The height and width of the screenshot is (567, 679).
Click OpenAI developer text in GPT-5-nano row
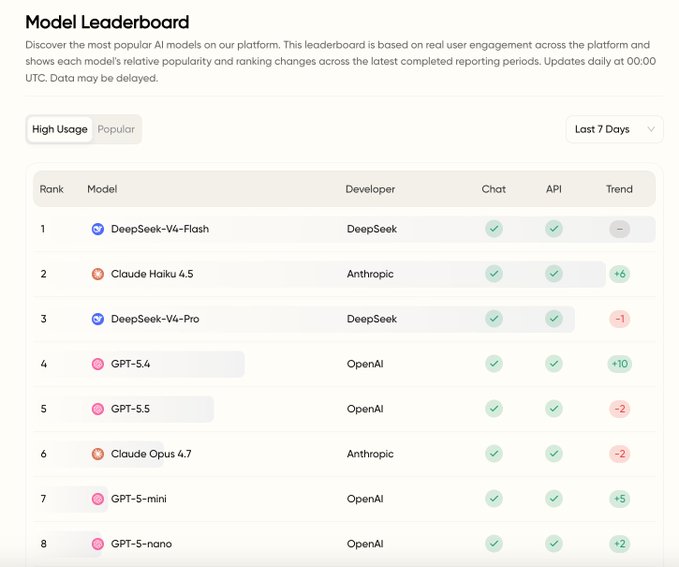point(365,544)
